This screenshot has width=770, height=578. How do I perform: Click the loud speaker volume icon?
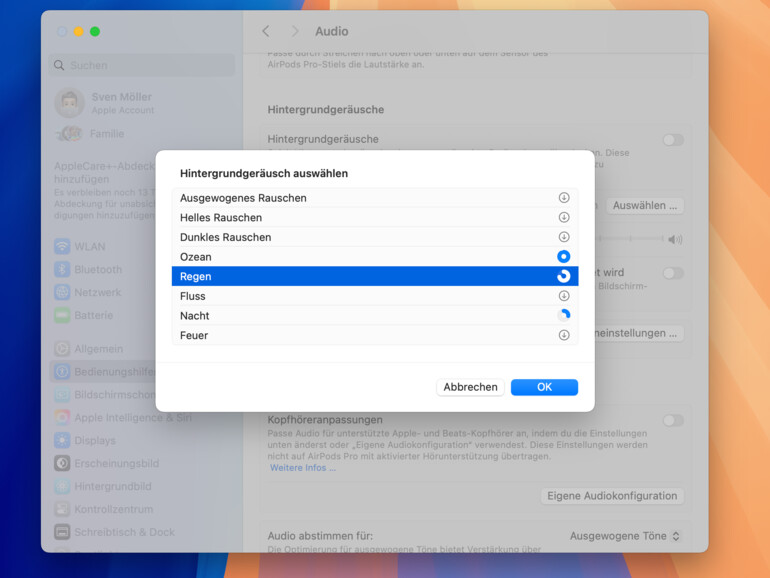coord(675,240)
